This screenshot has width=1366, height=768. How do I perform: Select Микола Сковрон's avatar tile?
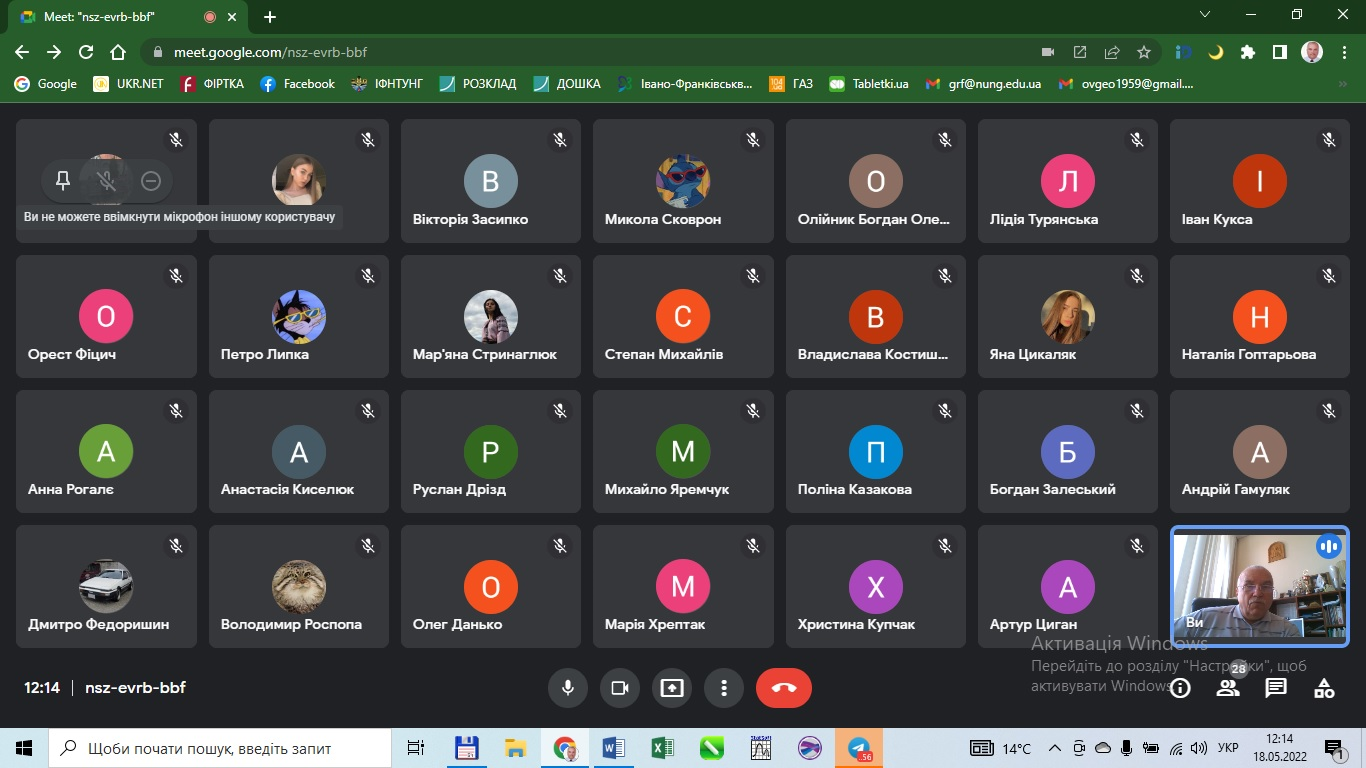point(683,181)
